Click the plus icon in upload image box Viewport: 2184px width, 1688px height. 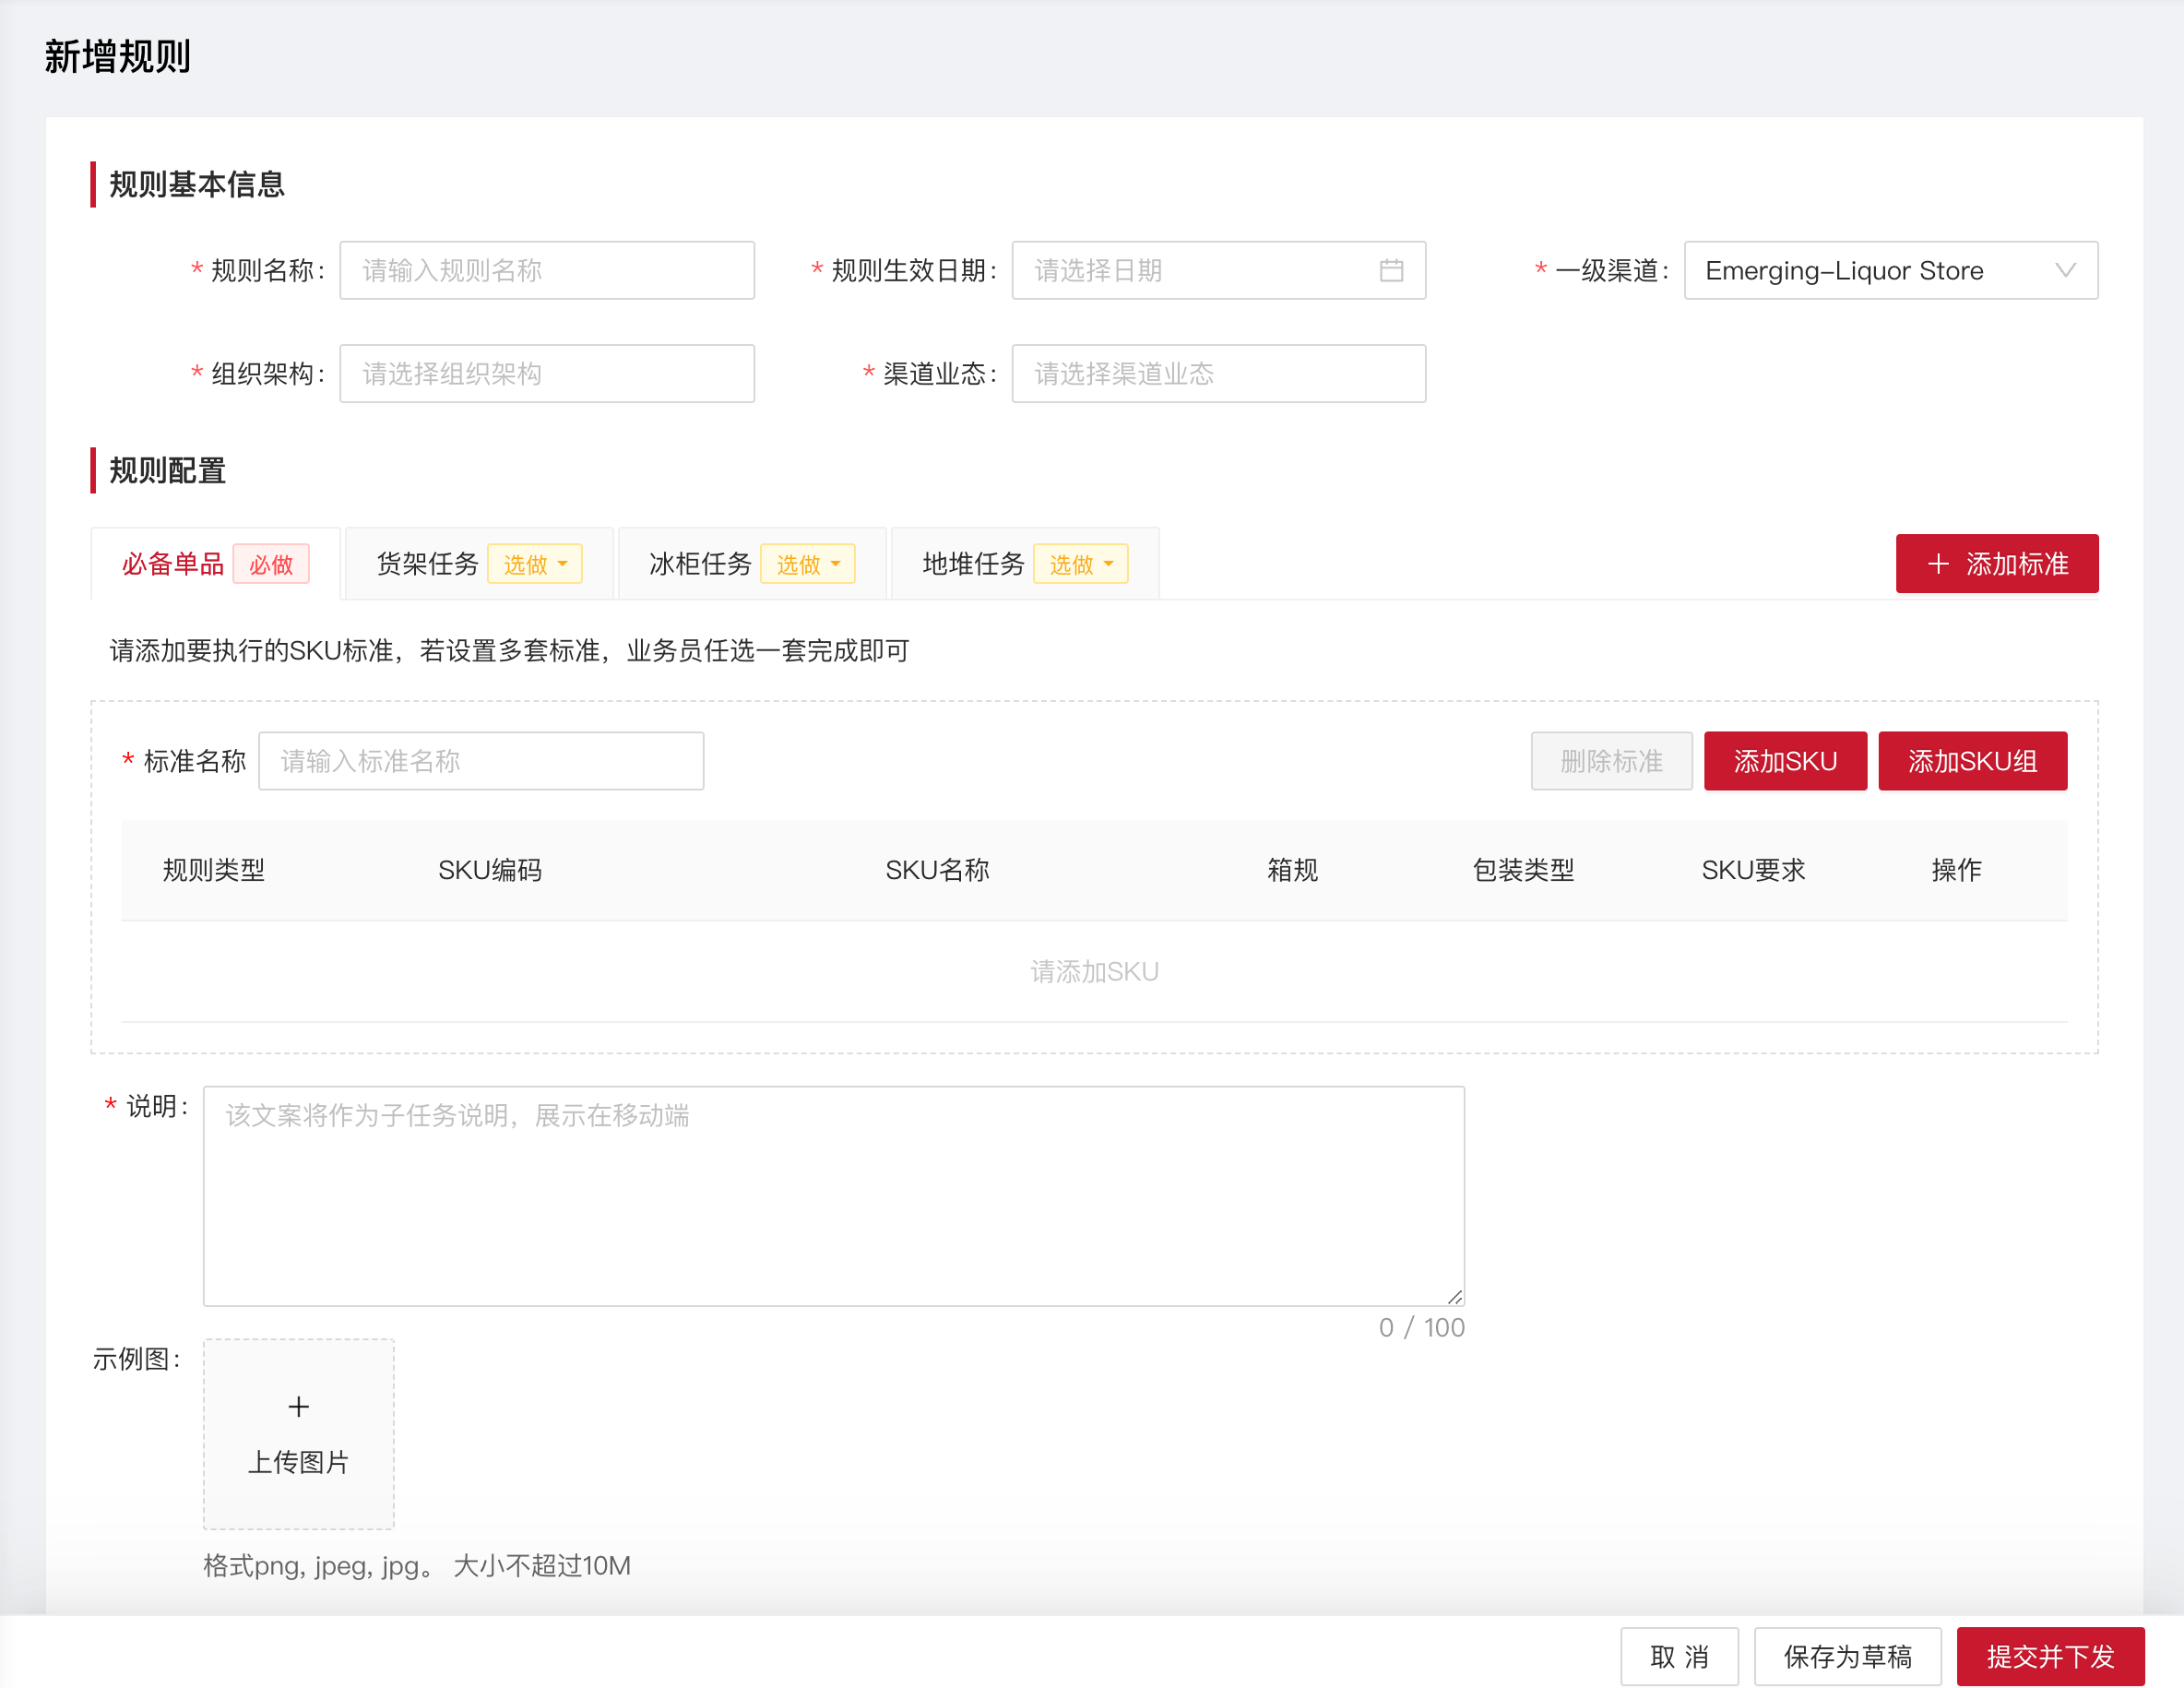pos(298,1406)
